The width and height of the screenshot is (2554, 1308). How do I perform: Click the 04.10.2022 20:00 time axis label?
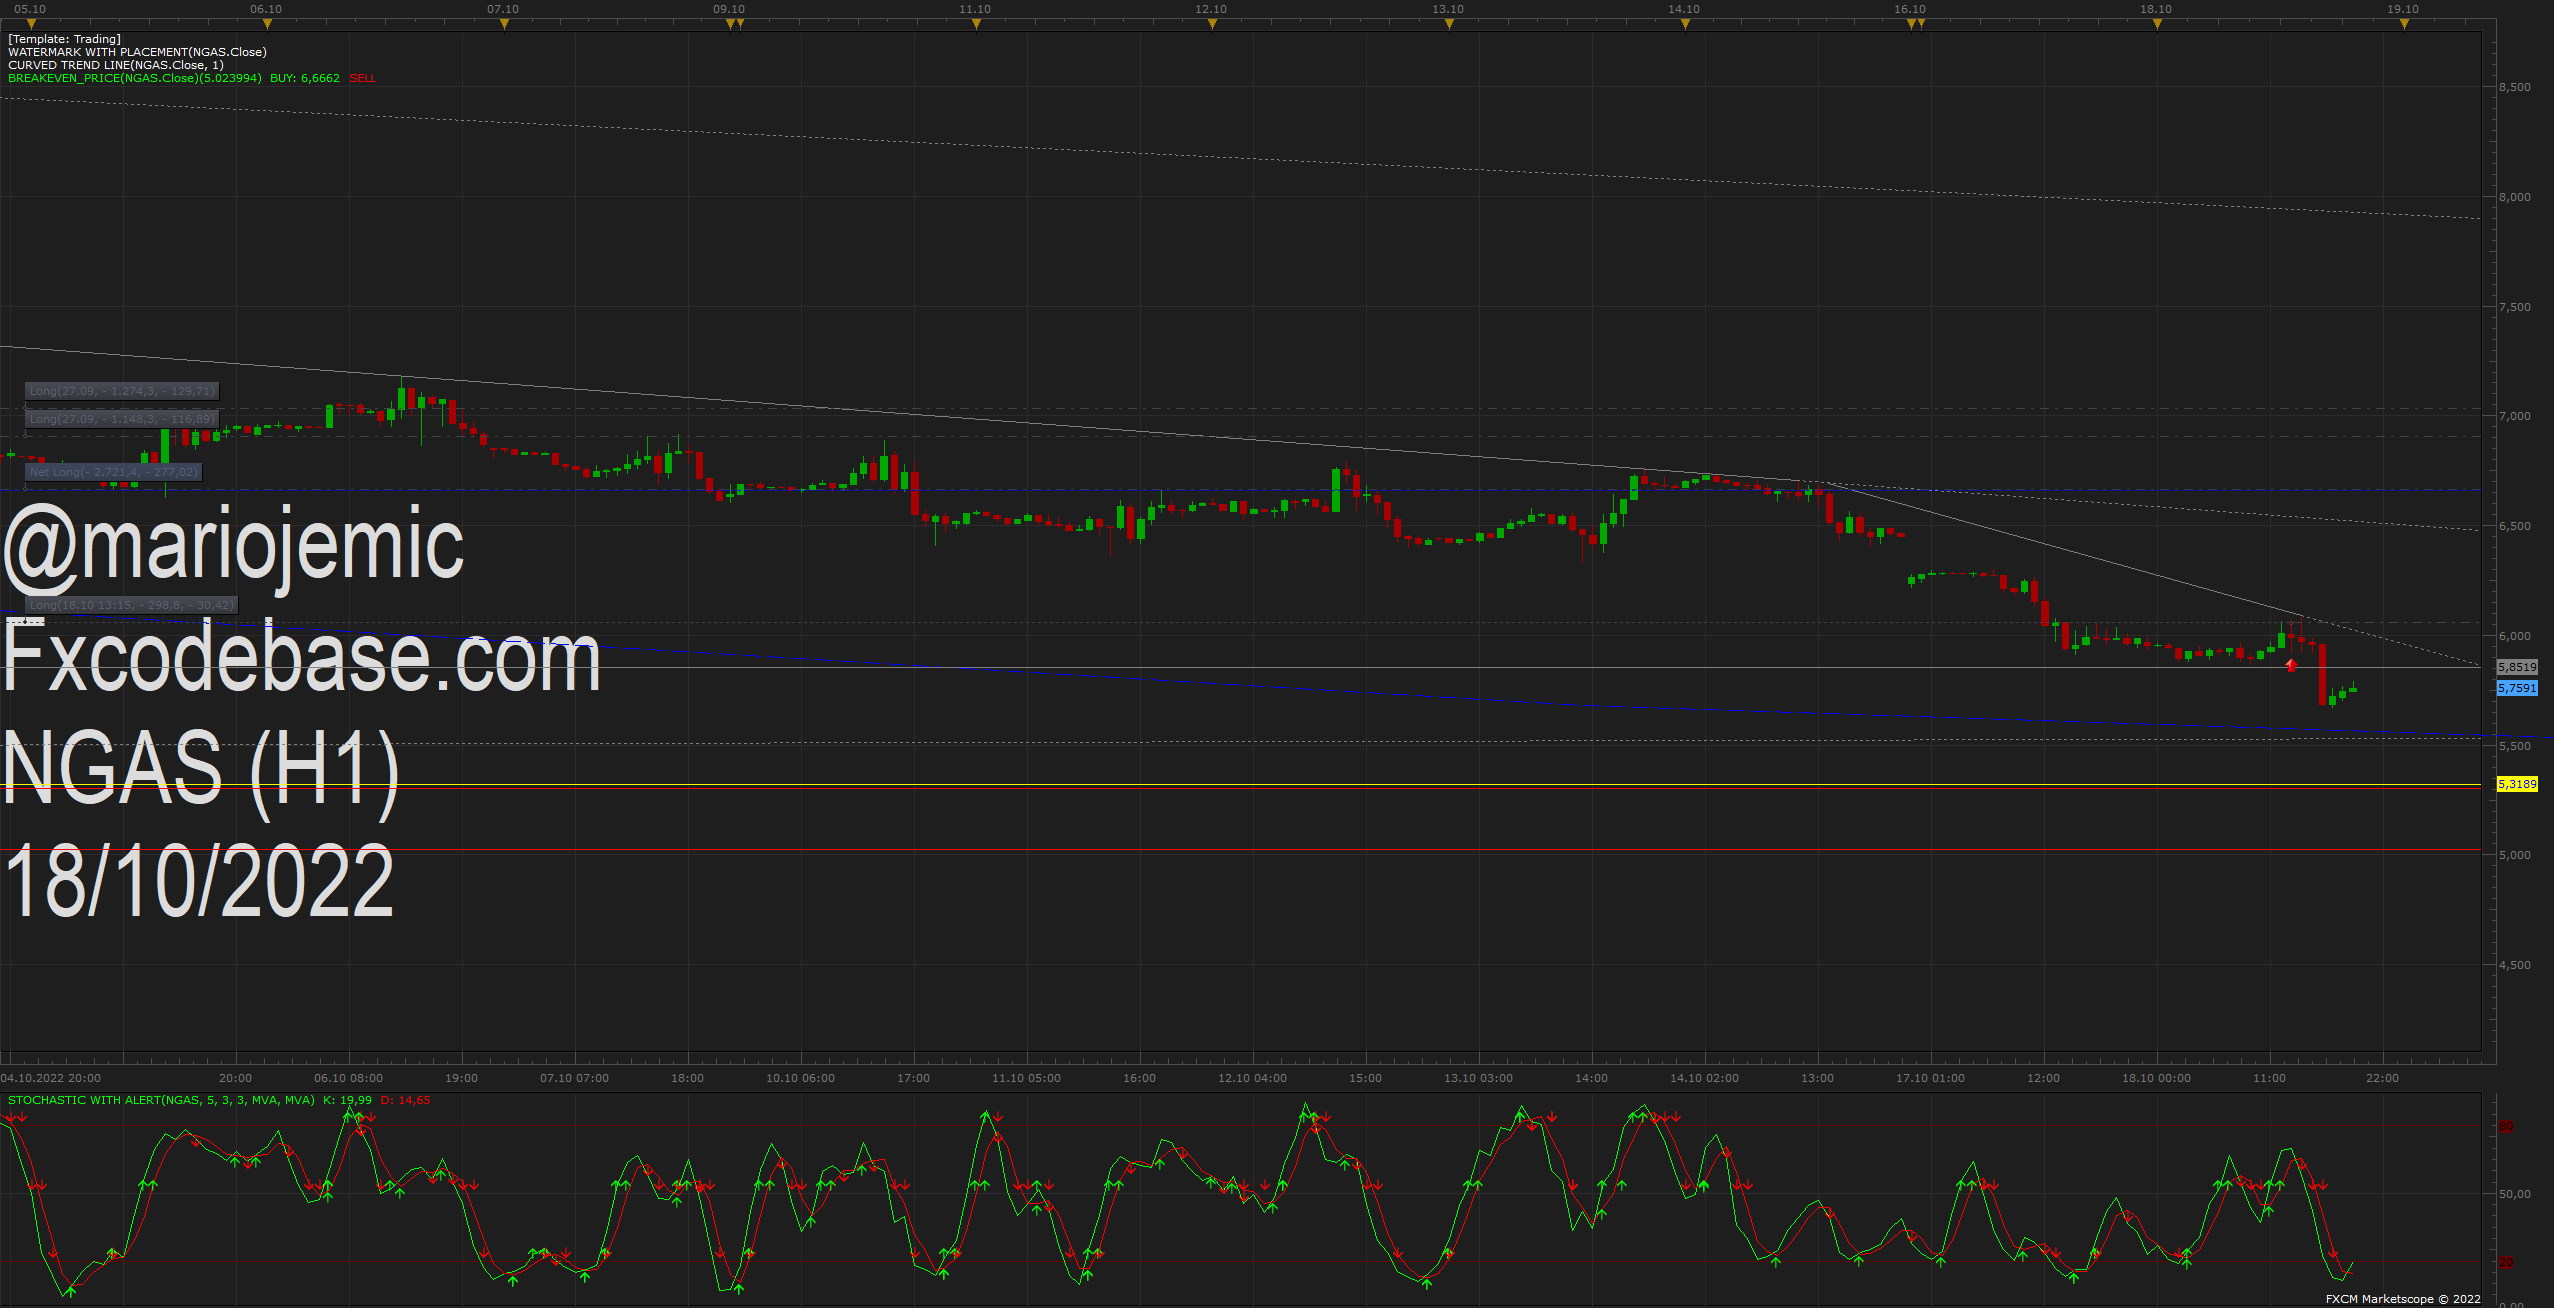[51, 1078]
